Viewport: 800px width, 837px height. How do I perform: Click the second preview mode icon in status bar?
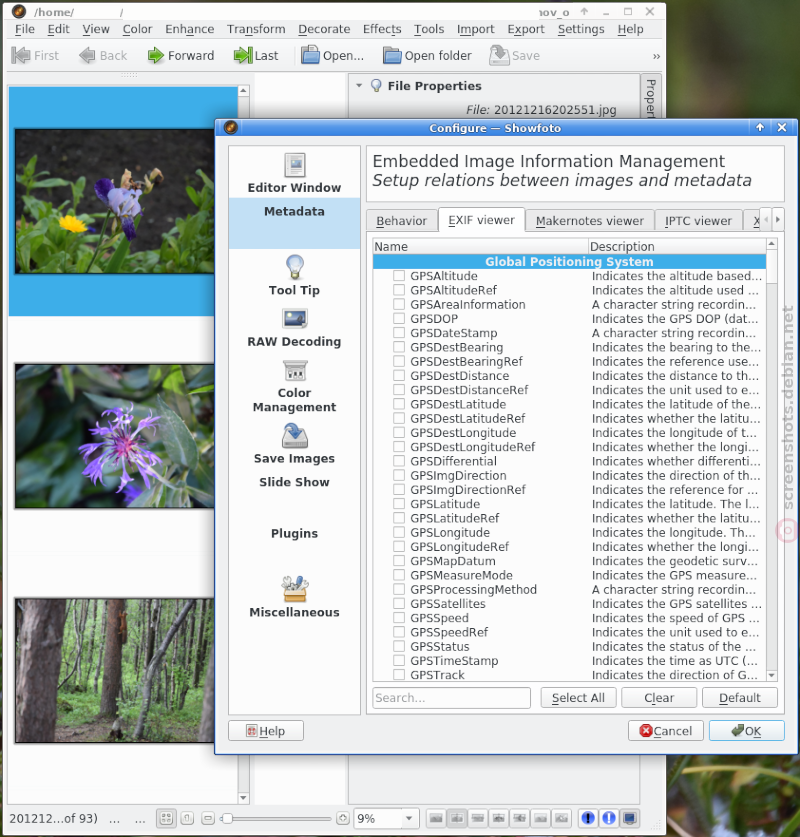tap(457, 818)
